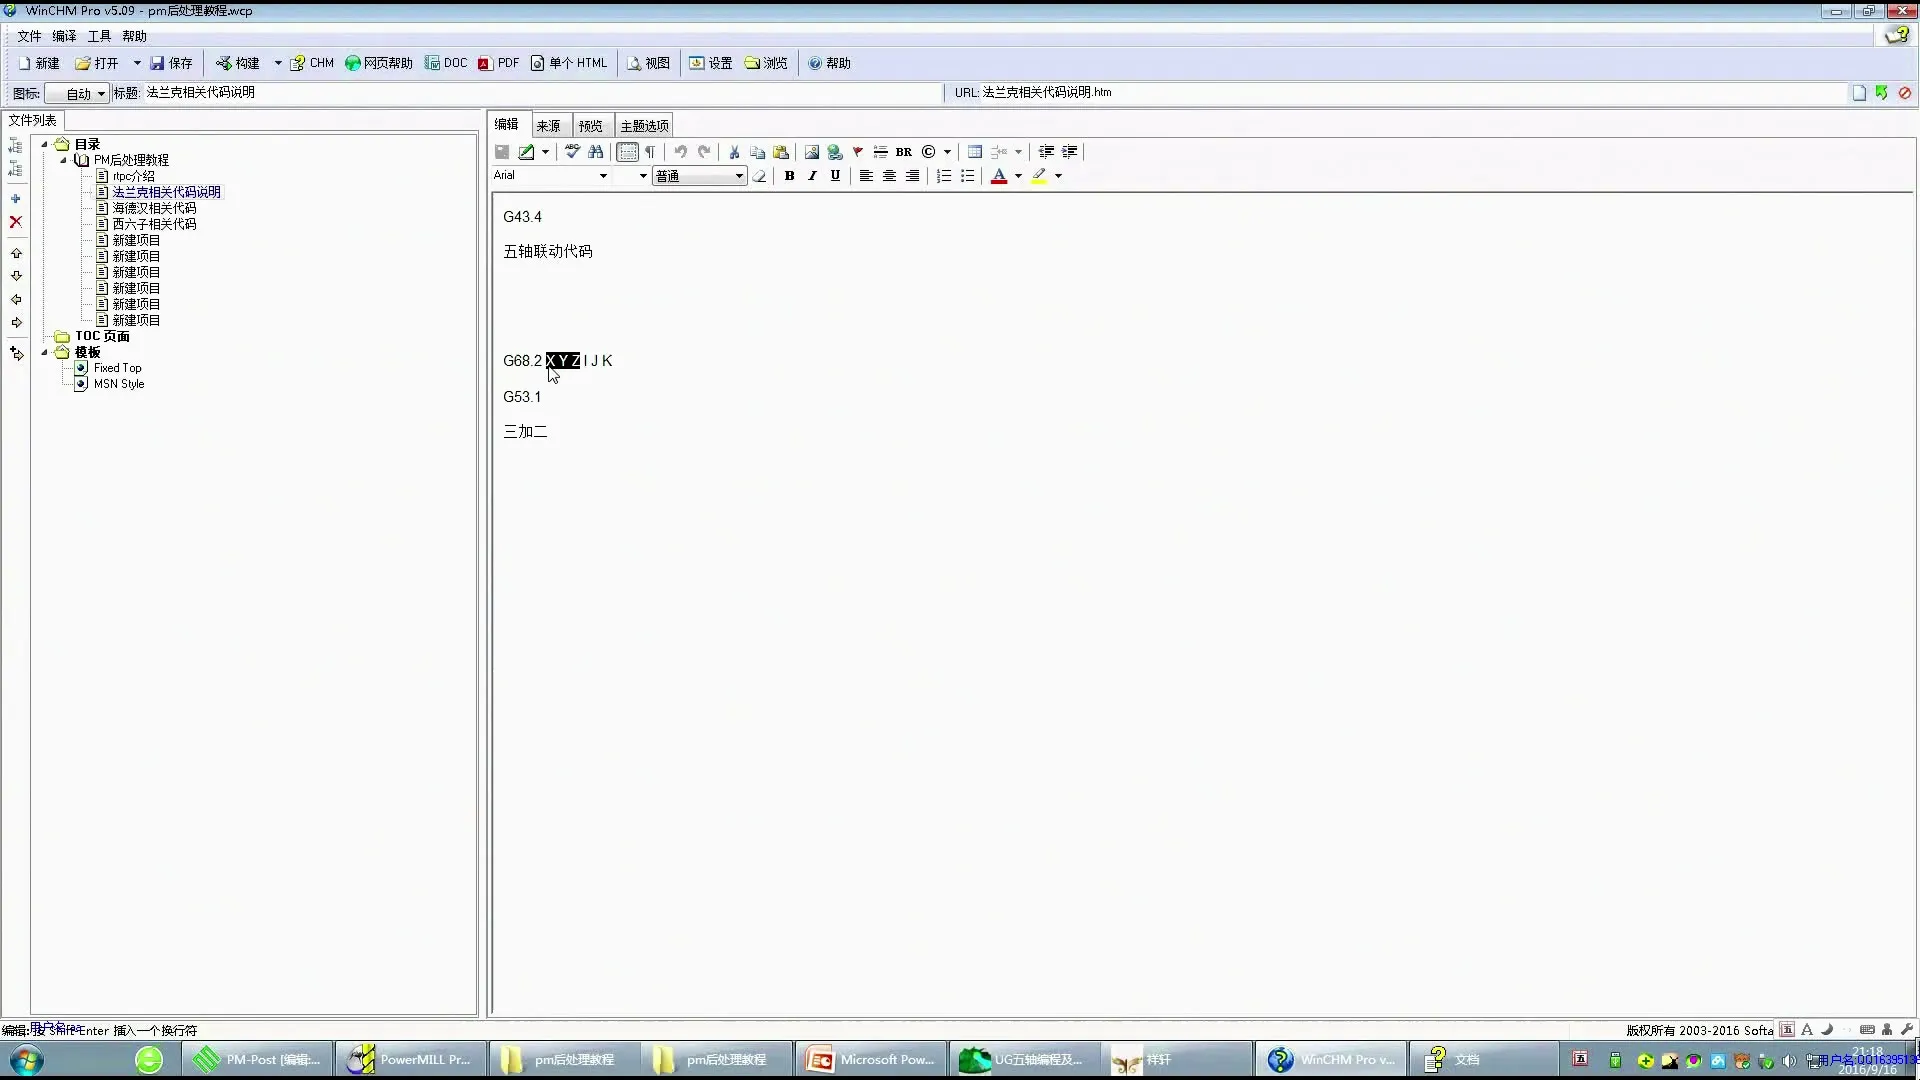Click the insert table icon
1920x1080 pixels.
975,152
